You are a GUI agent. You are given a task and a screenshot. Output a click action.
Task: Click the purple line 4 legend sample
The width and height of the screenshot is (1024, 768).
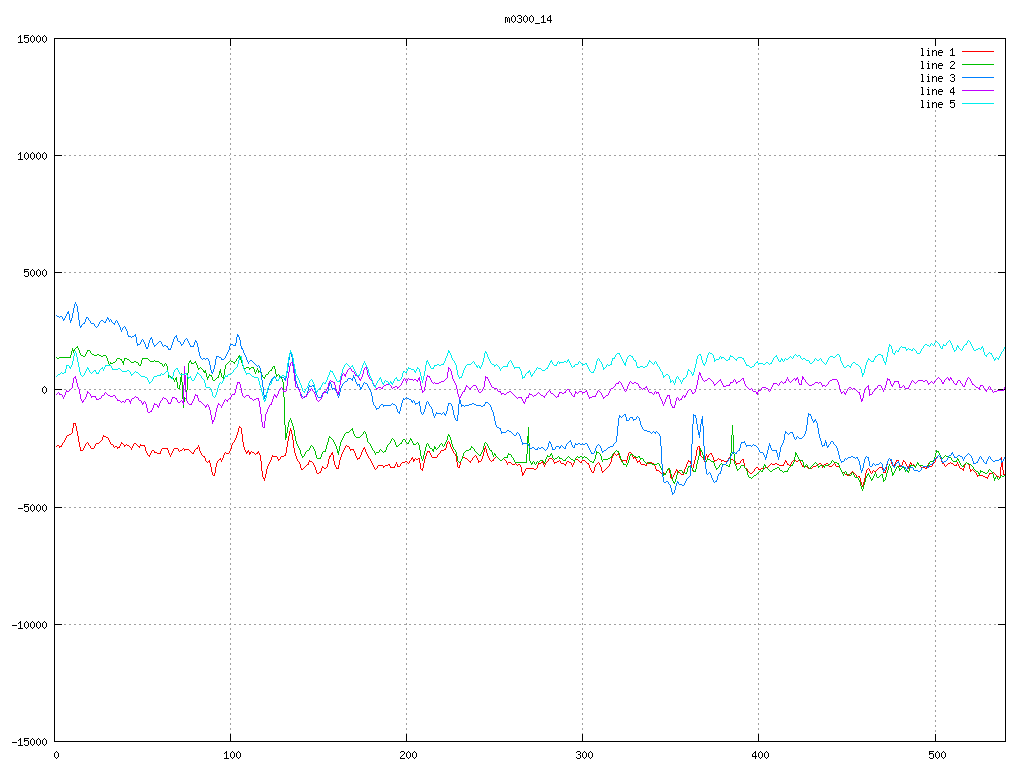coord(978,91)
